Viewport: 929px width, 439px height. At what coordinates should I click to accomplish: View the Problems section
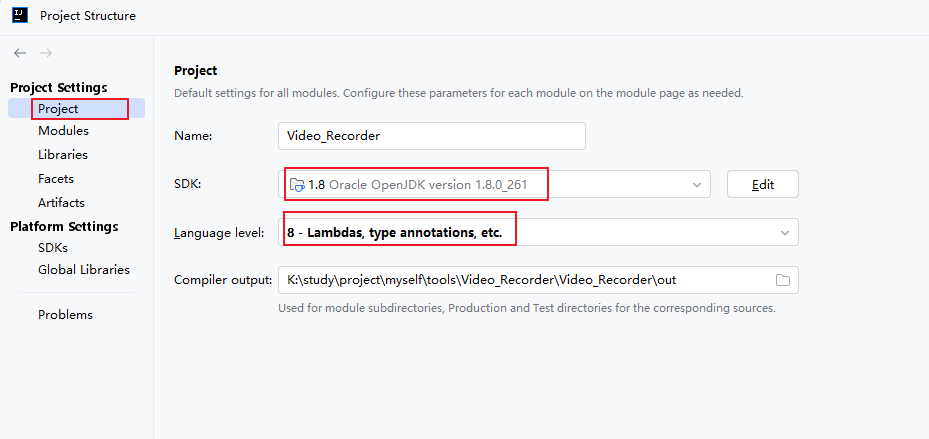point(65,315)
